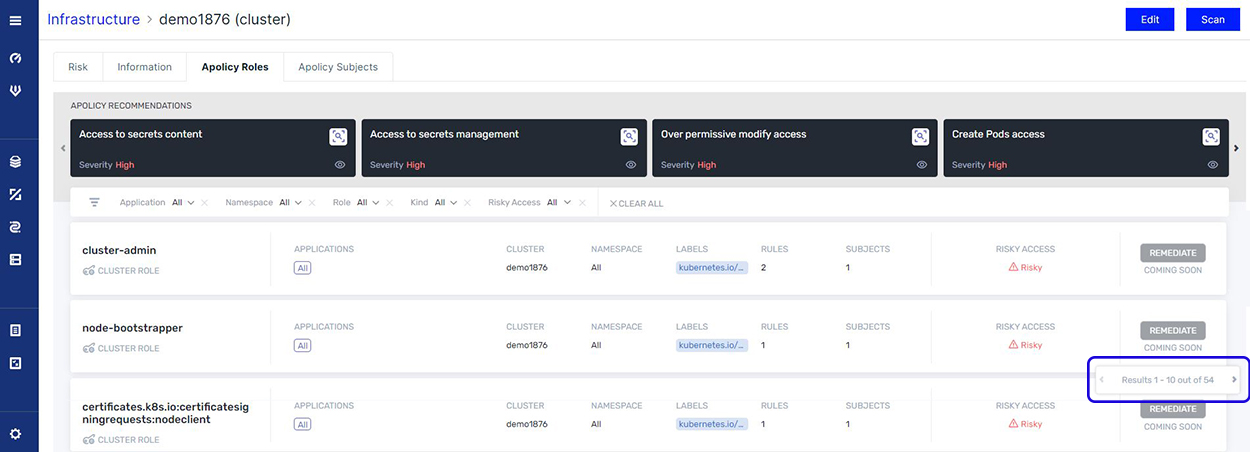Click the filter lines icon in filter bar

click(x=95, y=202)
